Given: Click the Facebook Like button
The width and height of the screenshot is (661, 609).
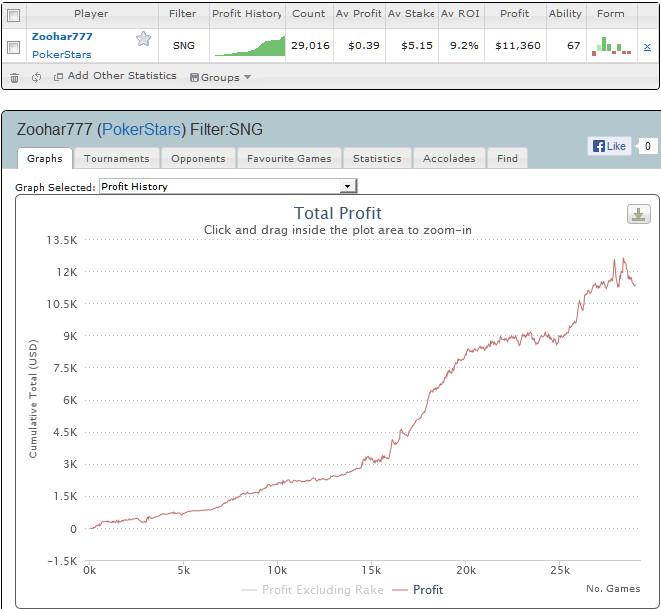Looking at the screenshot, I should 609,146.
